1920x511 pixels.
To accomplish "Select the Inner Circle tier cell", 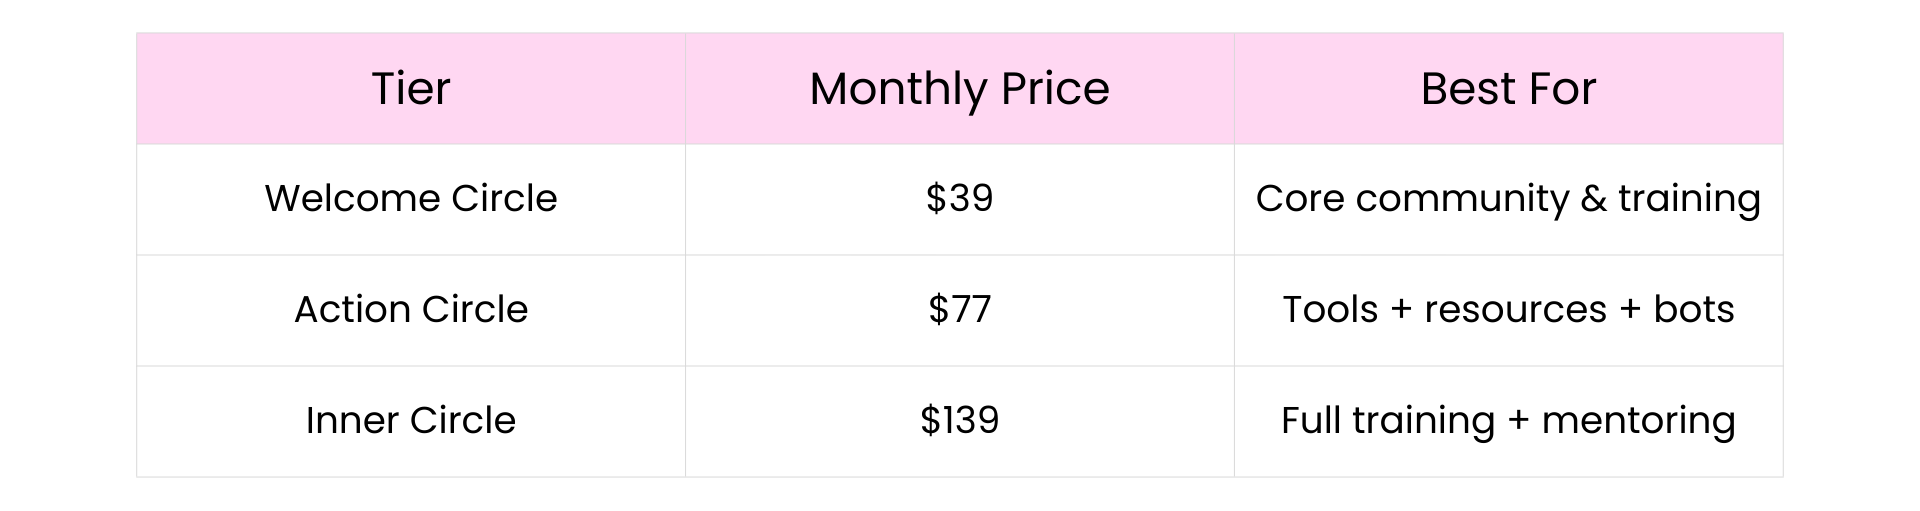I will pyautogui.click(x=411, y=421).
